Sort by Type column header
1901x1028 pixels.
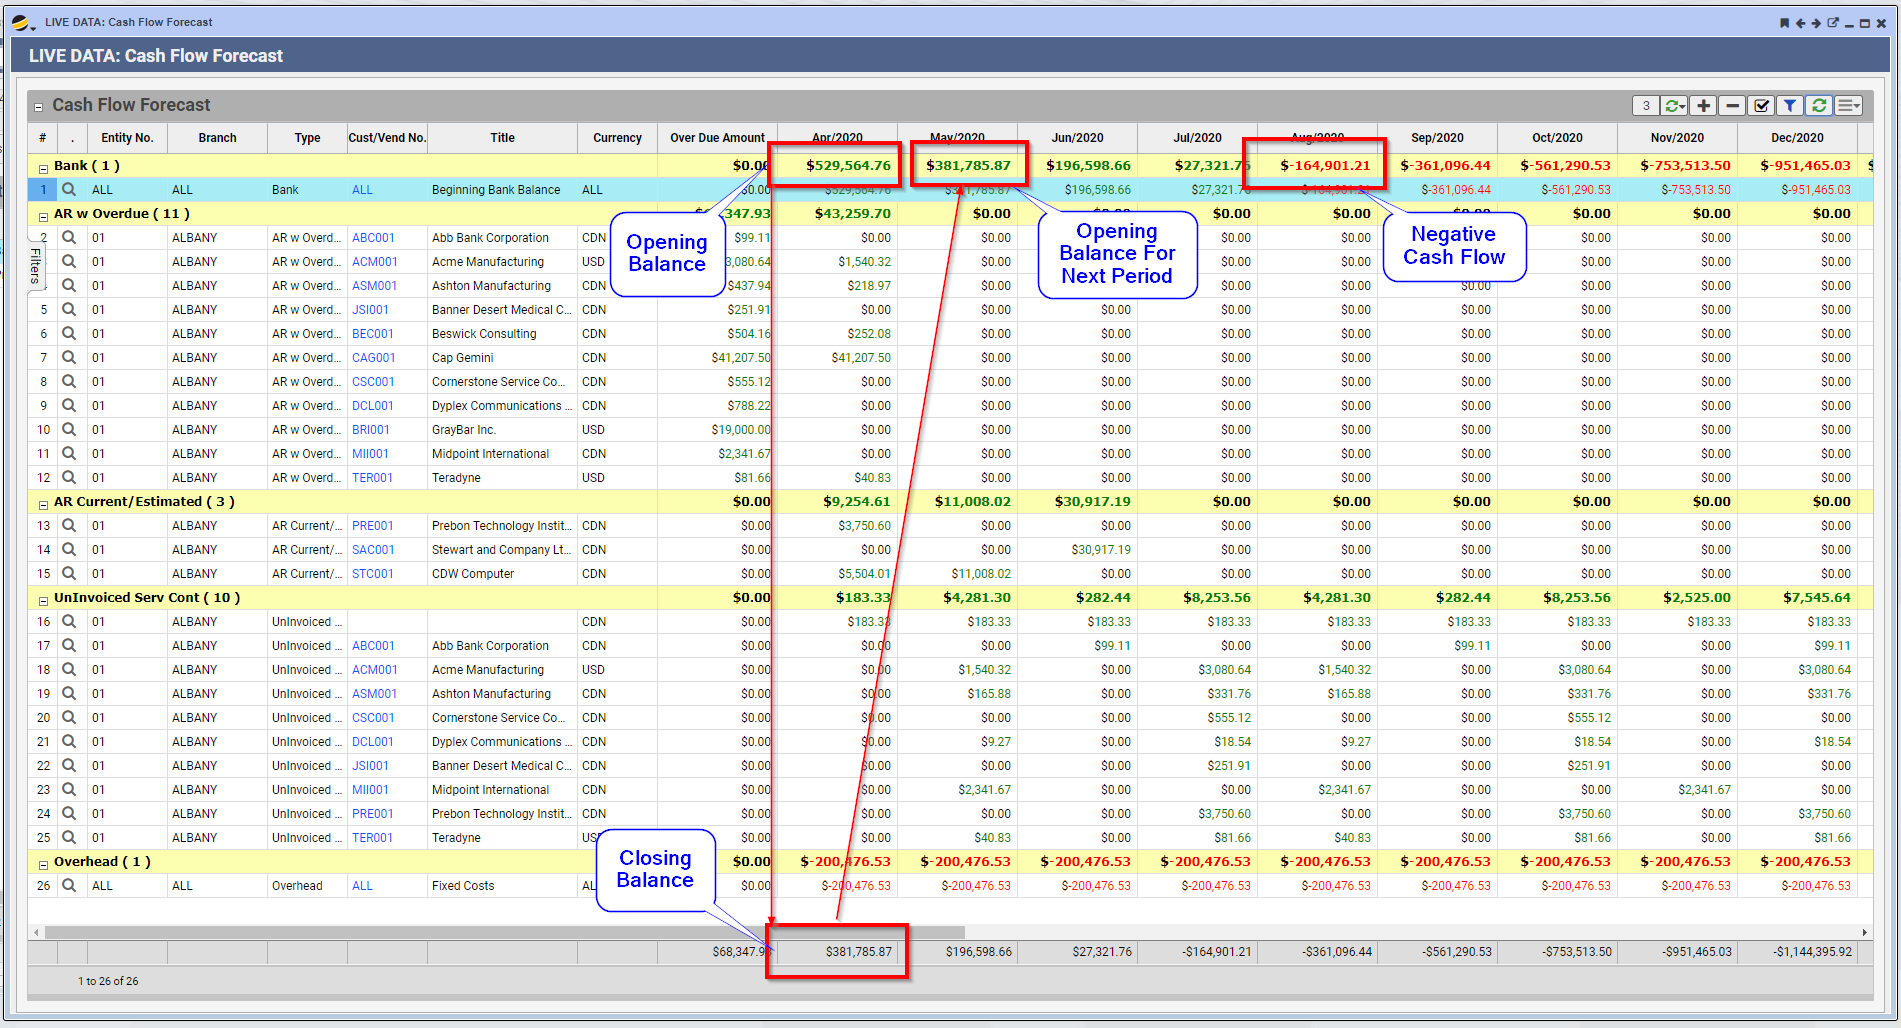coord(307,138)
